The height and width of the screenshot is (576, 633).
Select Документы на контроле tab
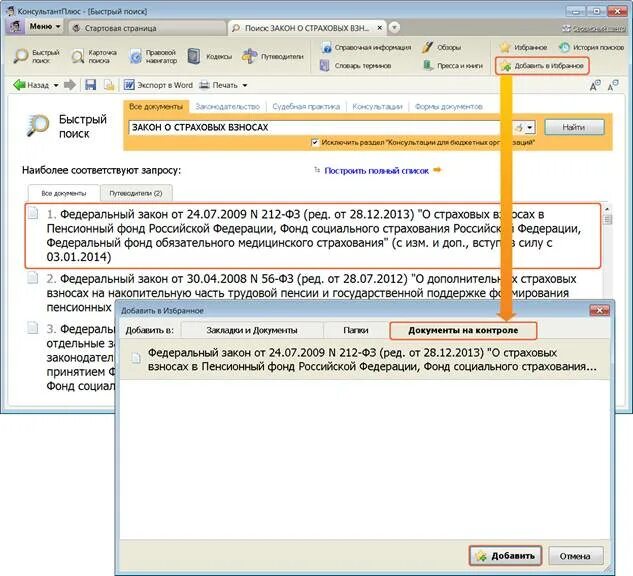click(x=463, y=330)
